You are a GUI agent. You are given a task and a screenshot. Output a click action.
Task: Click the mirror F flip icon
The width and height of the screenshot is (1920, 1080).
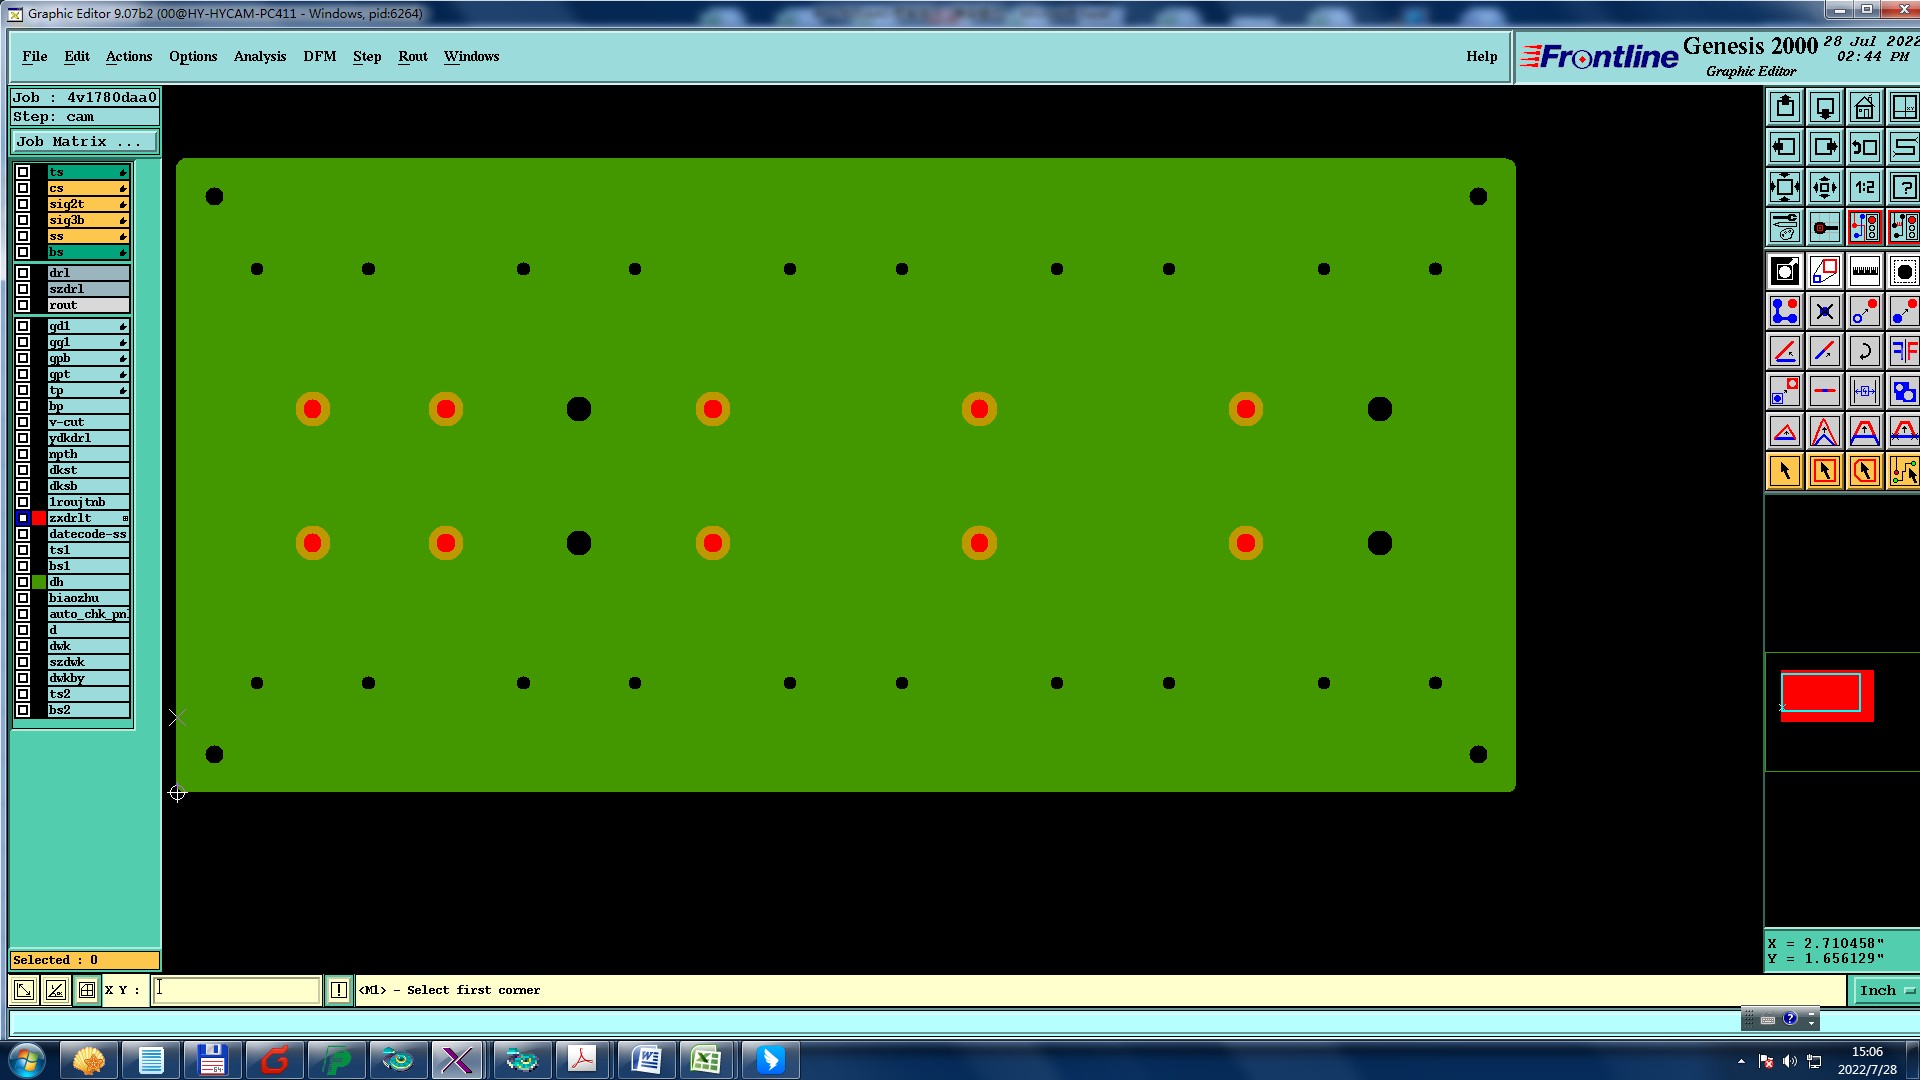point(1904,351)
